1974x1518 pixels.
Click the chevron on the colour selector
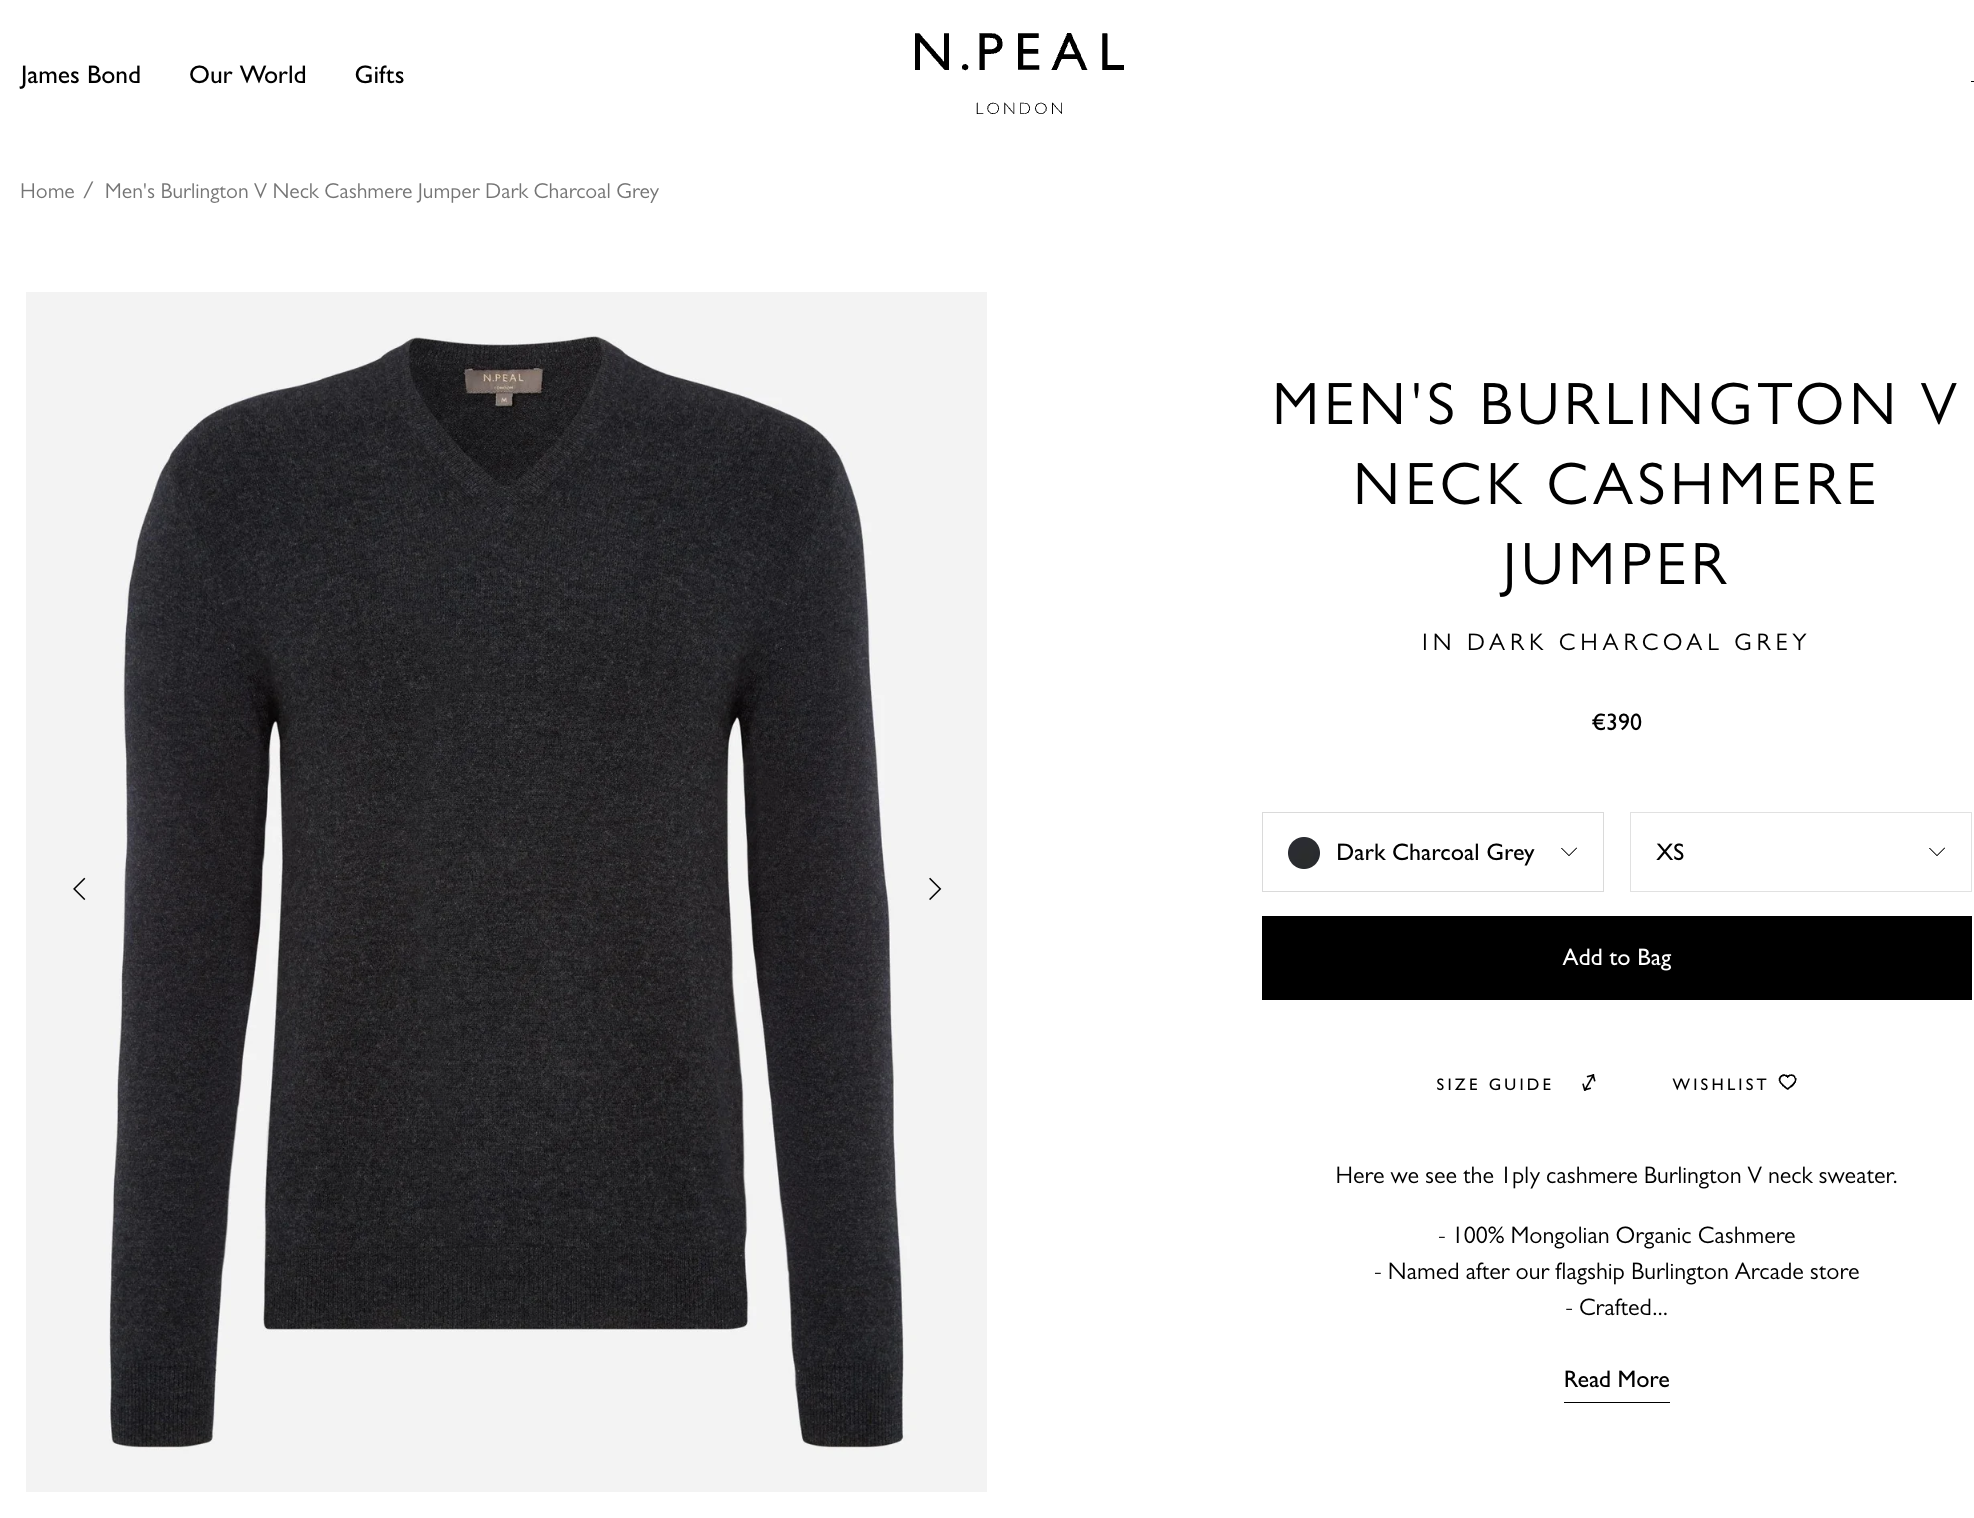pyautogui.click(x=1568, y=852)
